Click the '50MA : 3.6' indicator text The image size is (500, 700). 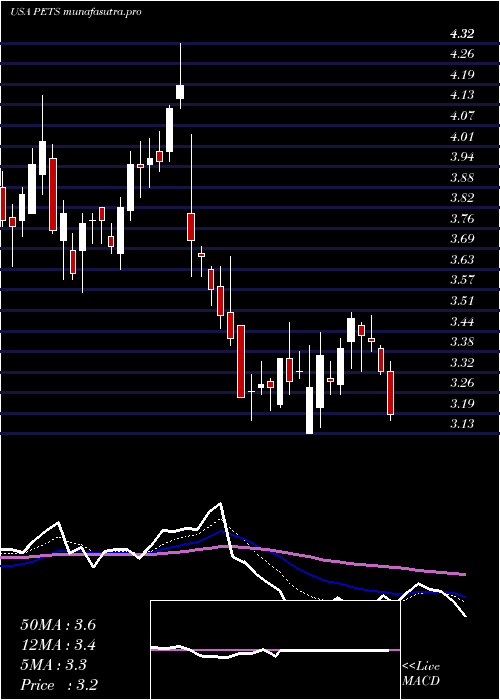pyautogui.click(x=58, y=625)
